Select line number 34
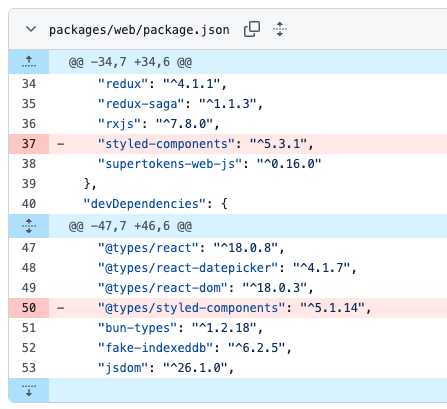This screenshot has width=447, height=409. pyautogui.click(x=29, y=84)
